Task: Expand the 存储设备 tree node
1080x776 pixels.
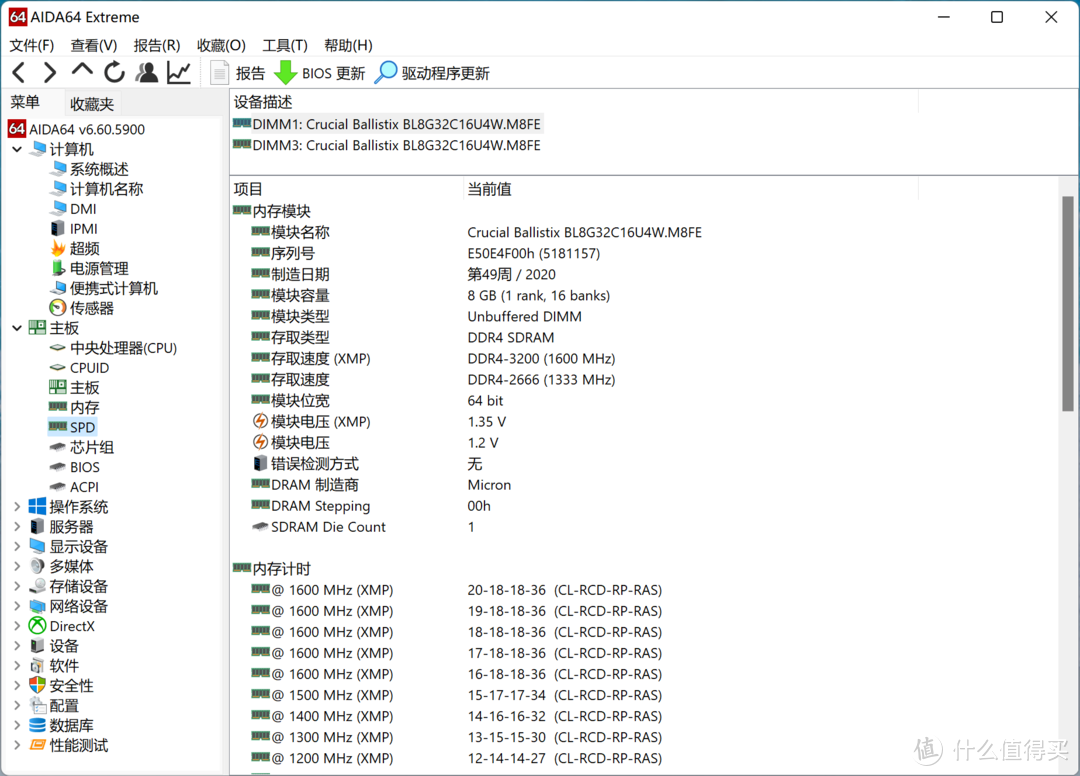Action: point(17,586)
